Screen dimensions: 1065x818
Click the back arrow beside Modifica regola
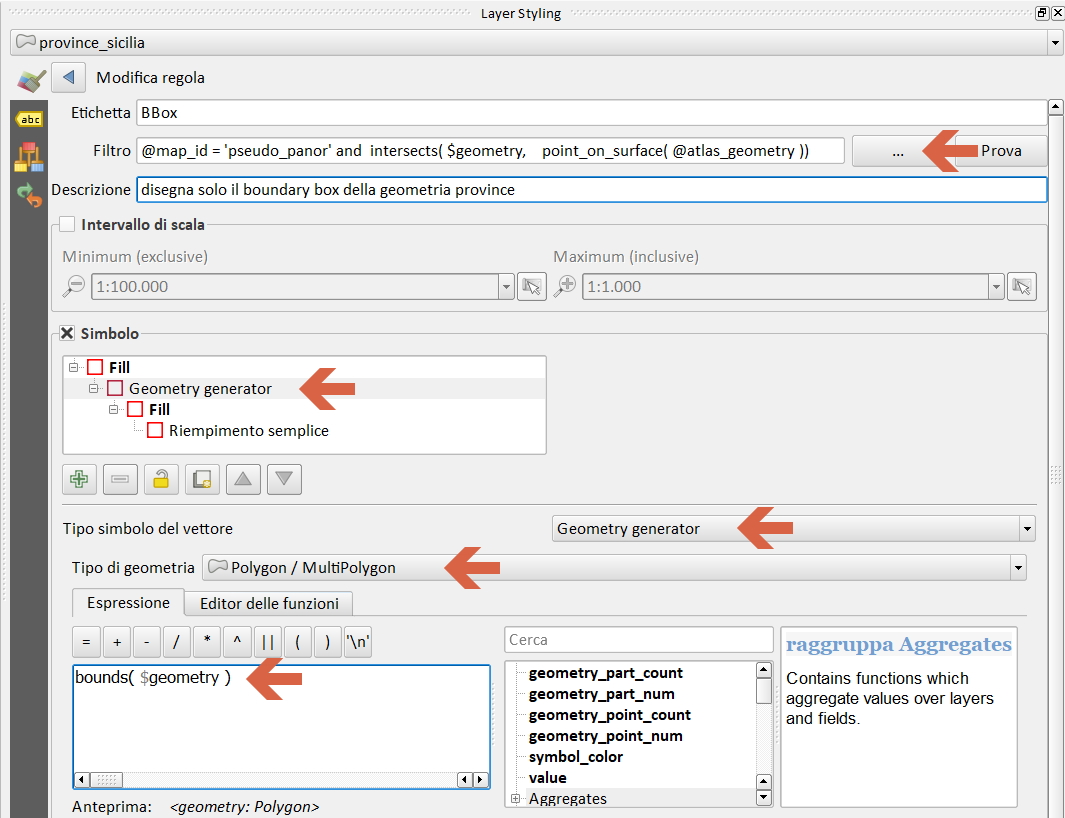click(x=68, y=77)
